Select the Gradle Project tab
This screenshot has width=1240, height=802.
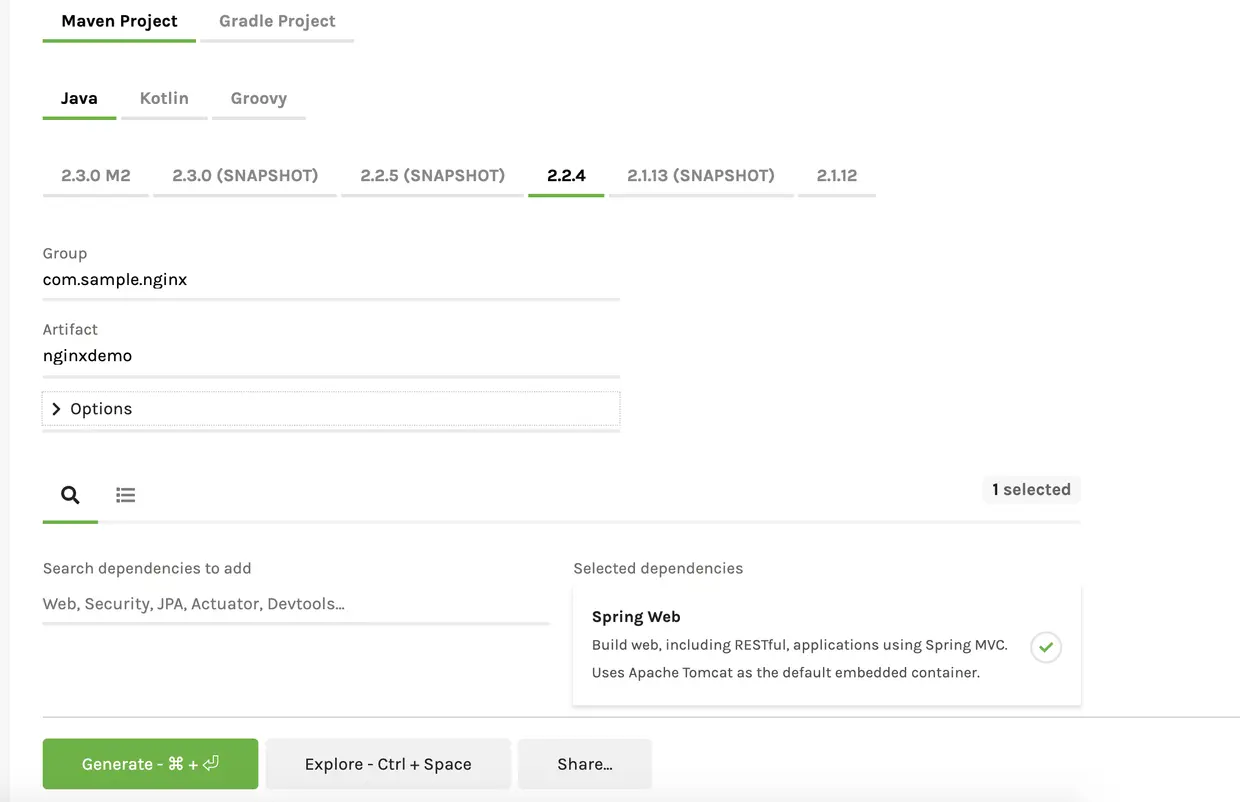277,21
